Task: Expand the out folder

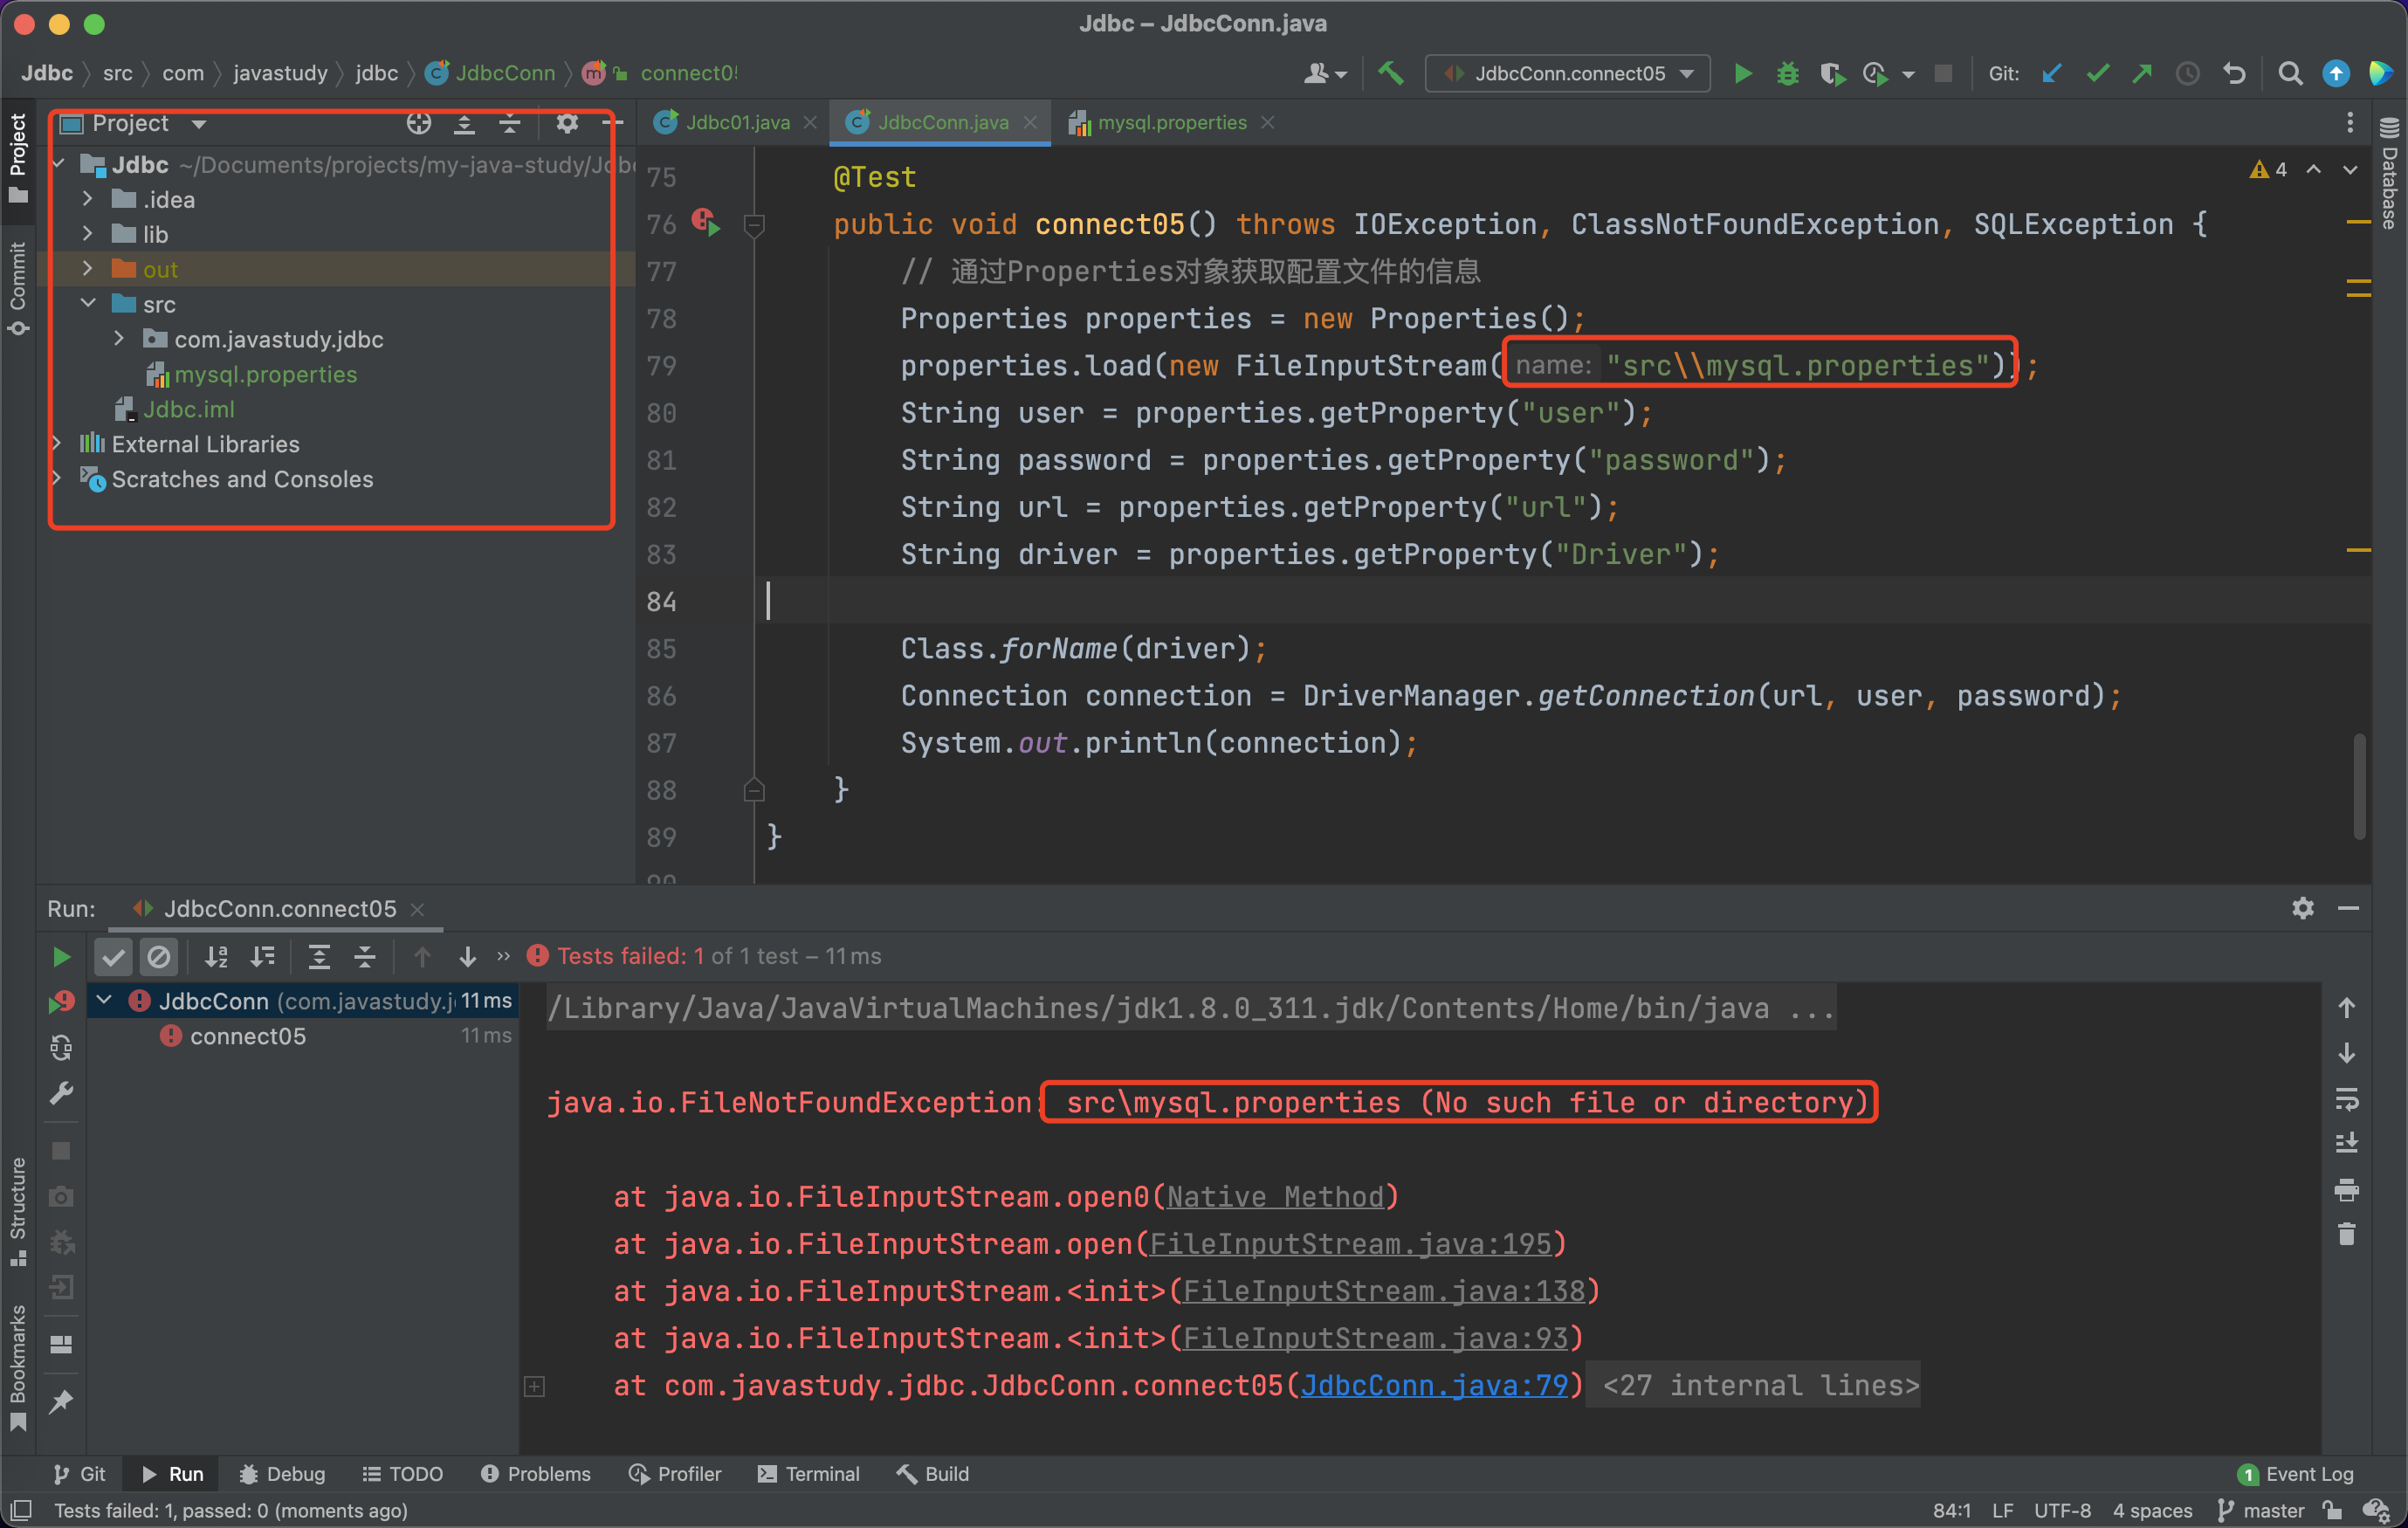Action: pyautogui.click(x=87, y=269)
